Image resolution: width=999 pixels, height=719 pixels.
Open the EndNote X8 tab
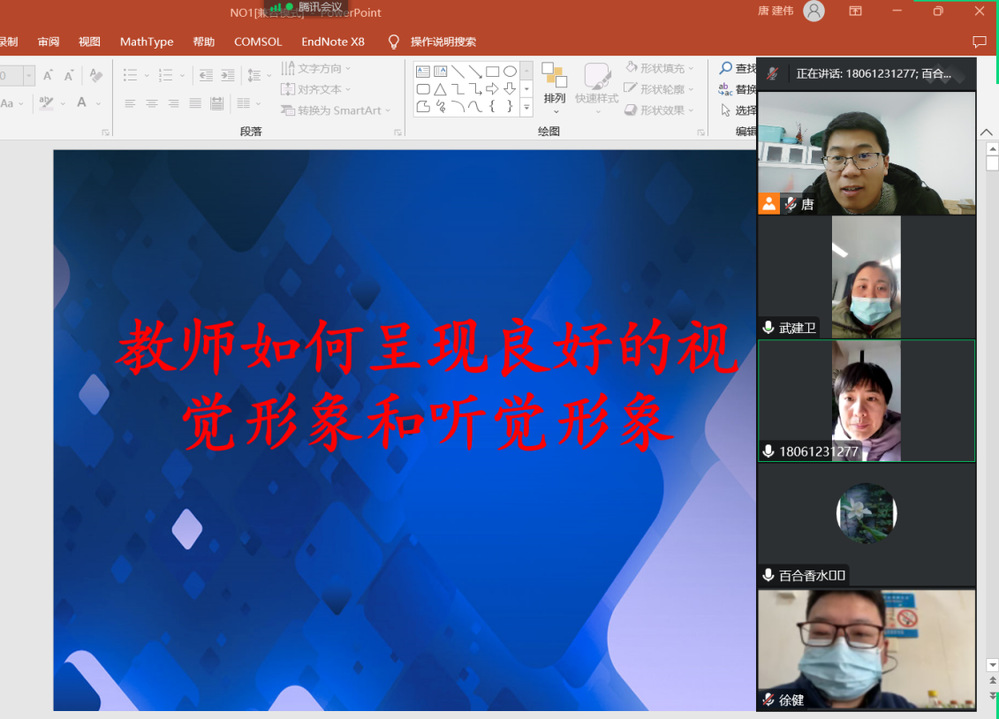(333, 42)
